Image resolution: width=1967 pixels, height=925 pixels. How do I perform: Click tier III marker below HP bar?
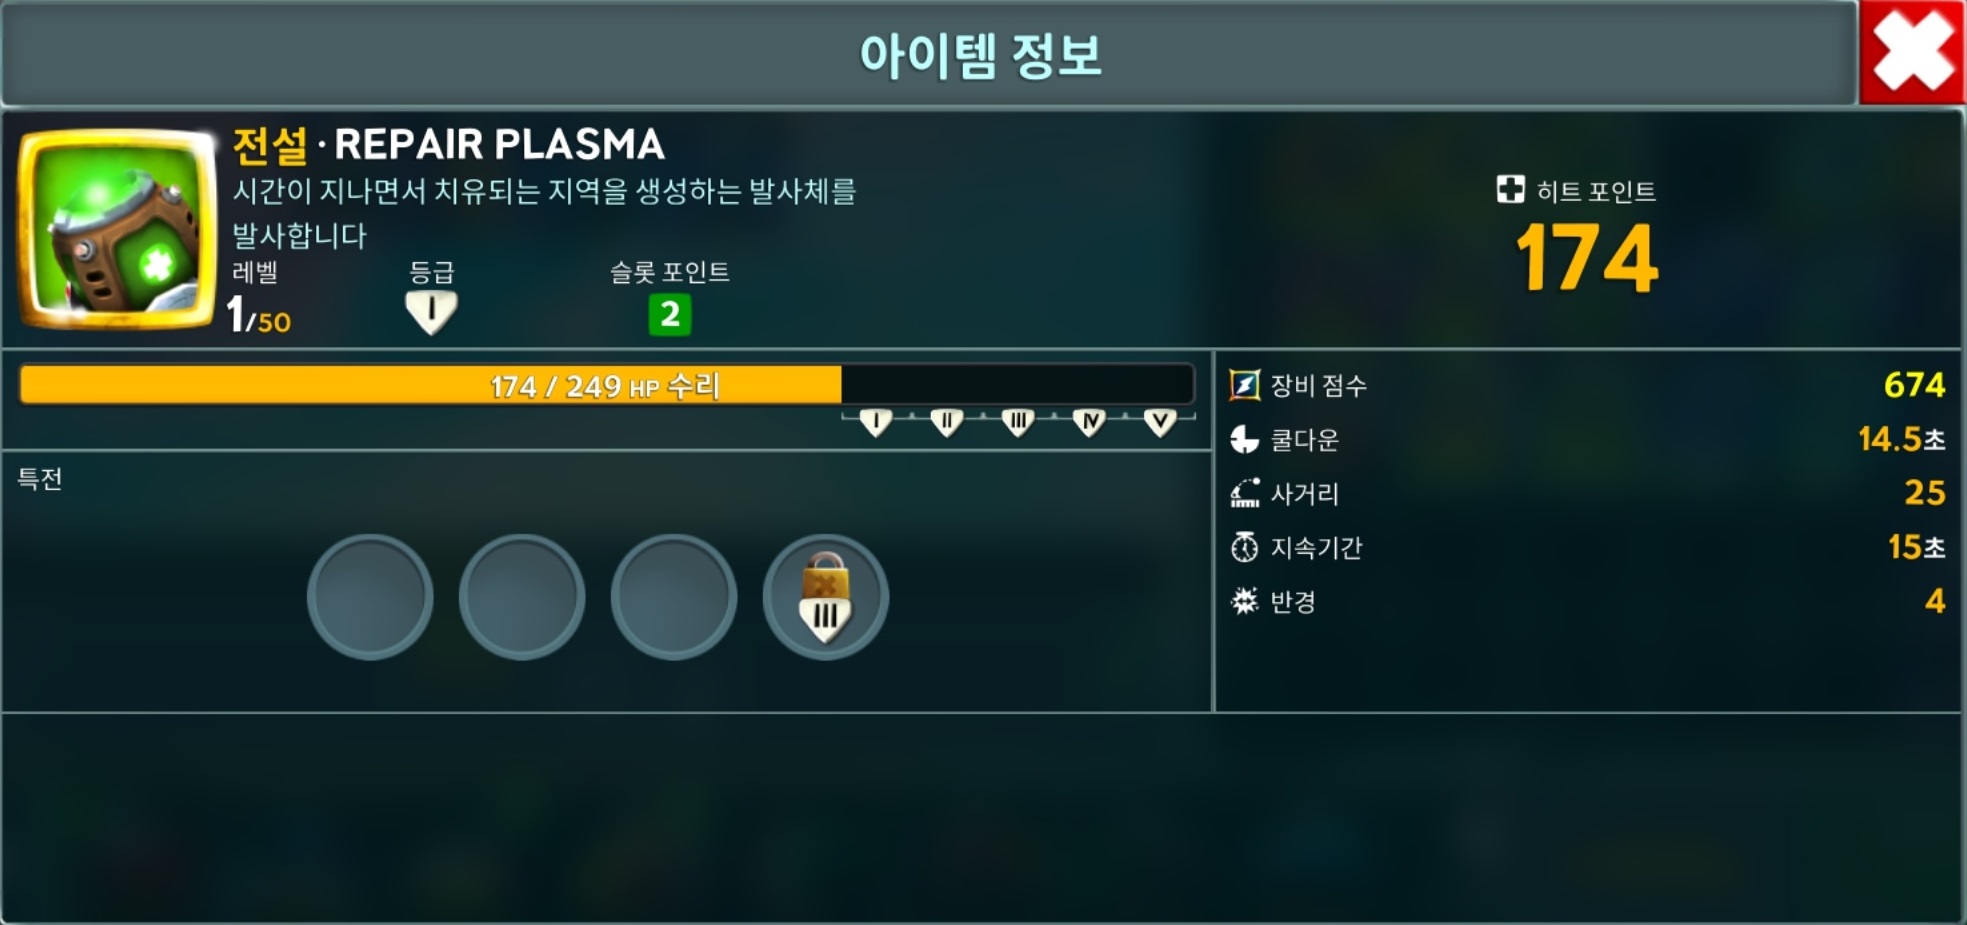click(1018, 423)
